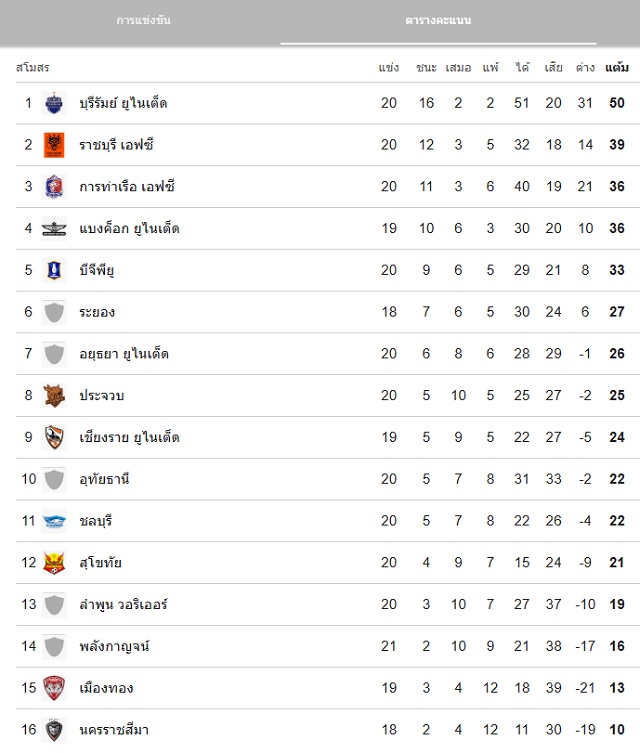Click the แบงค็อก ยูไนเต็ด club logo

[54, 229]
